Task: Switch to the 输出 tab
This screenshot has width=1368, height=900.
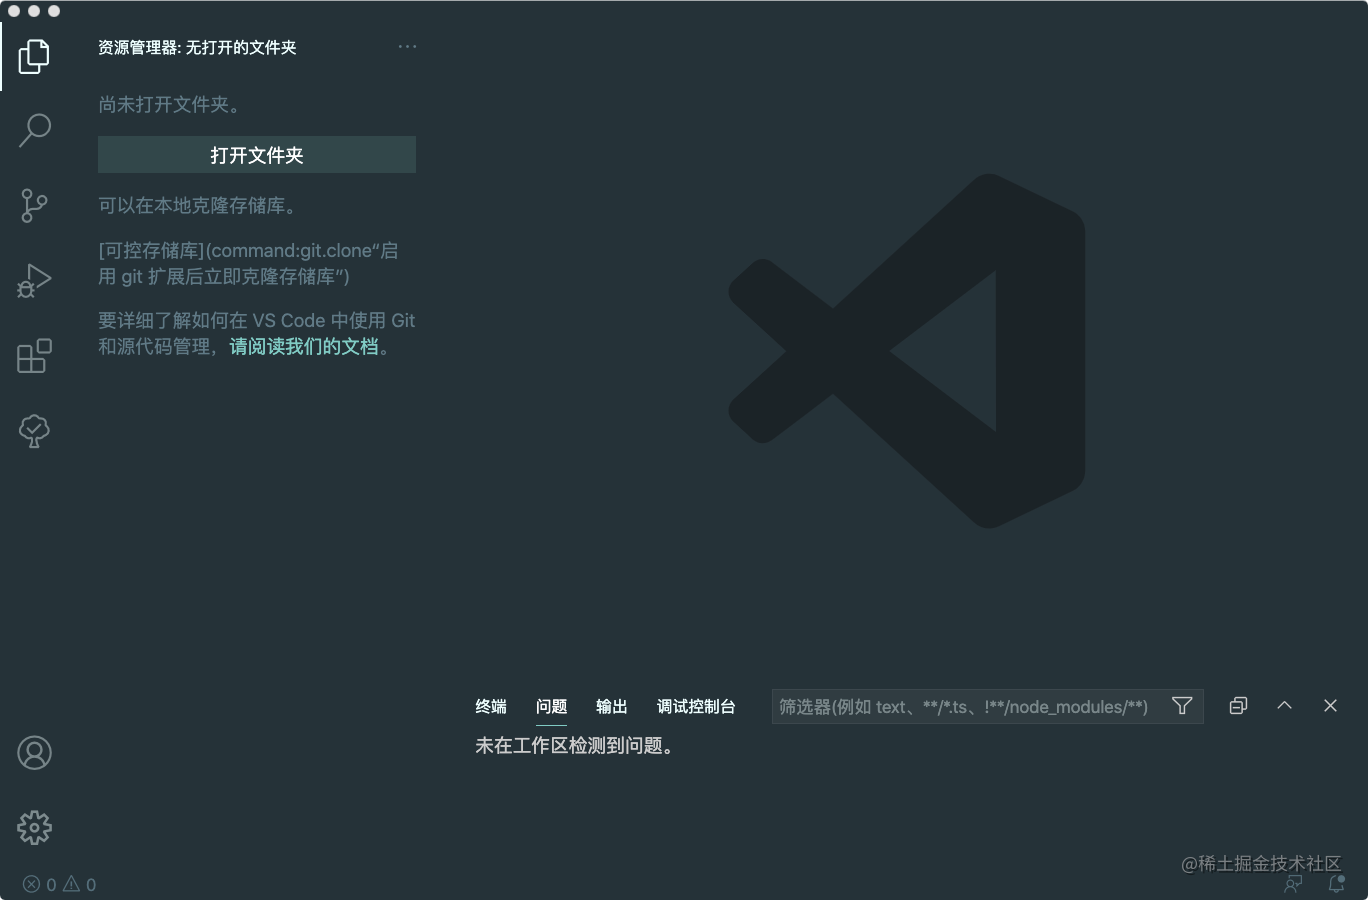Action: click(x=612, y=707)
